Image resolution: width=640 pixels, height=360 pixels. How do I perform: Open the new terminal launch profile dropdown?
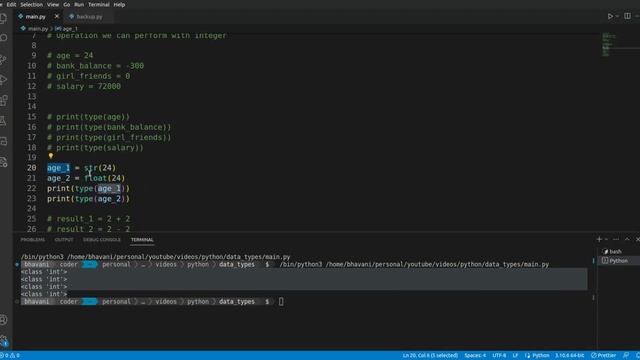tap(606, 239)
